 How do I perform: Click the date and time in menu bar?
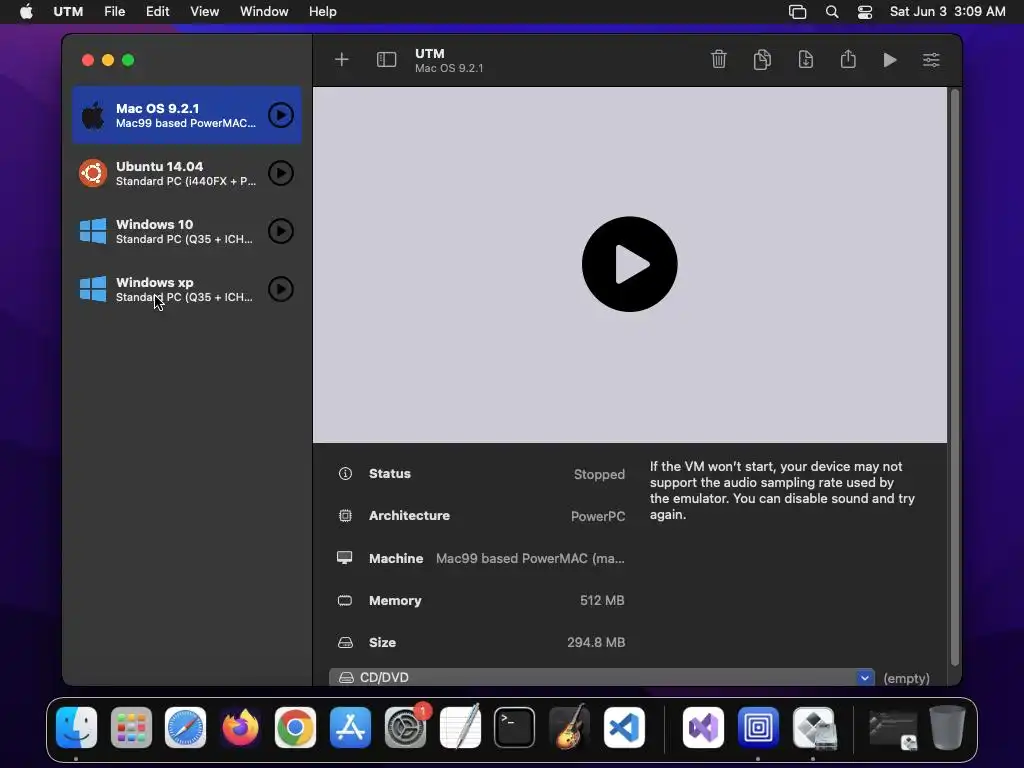[948, 12]
